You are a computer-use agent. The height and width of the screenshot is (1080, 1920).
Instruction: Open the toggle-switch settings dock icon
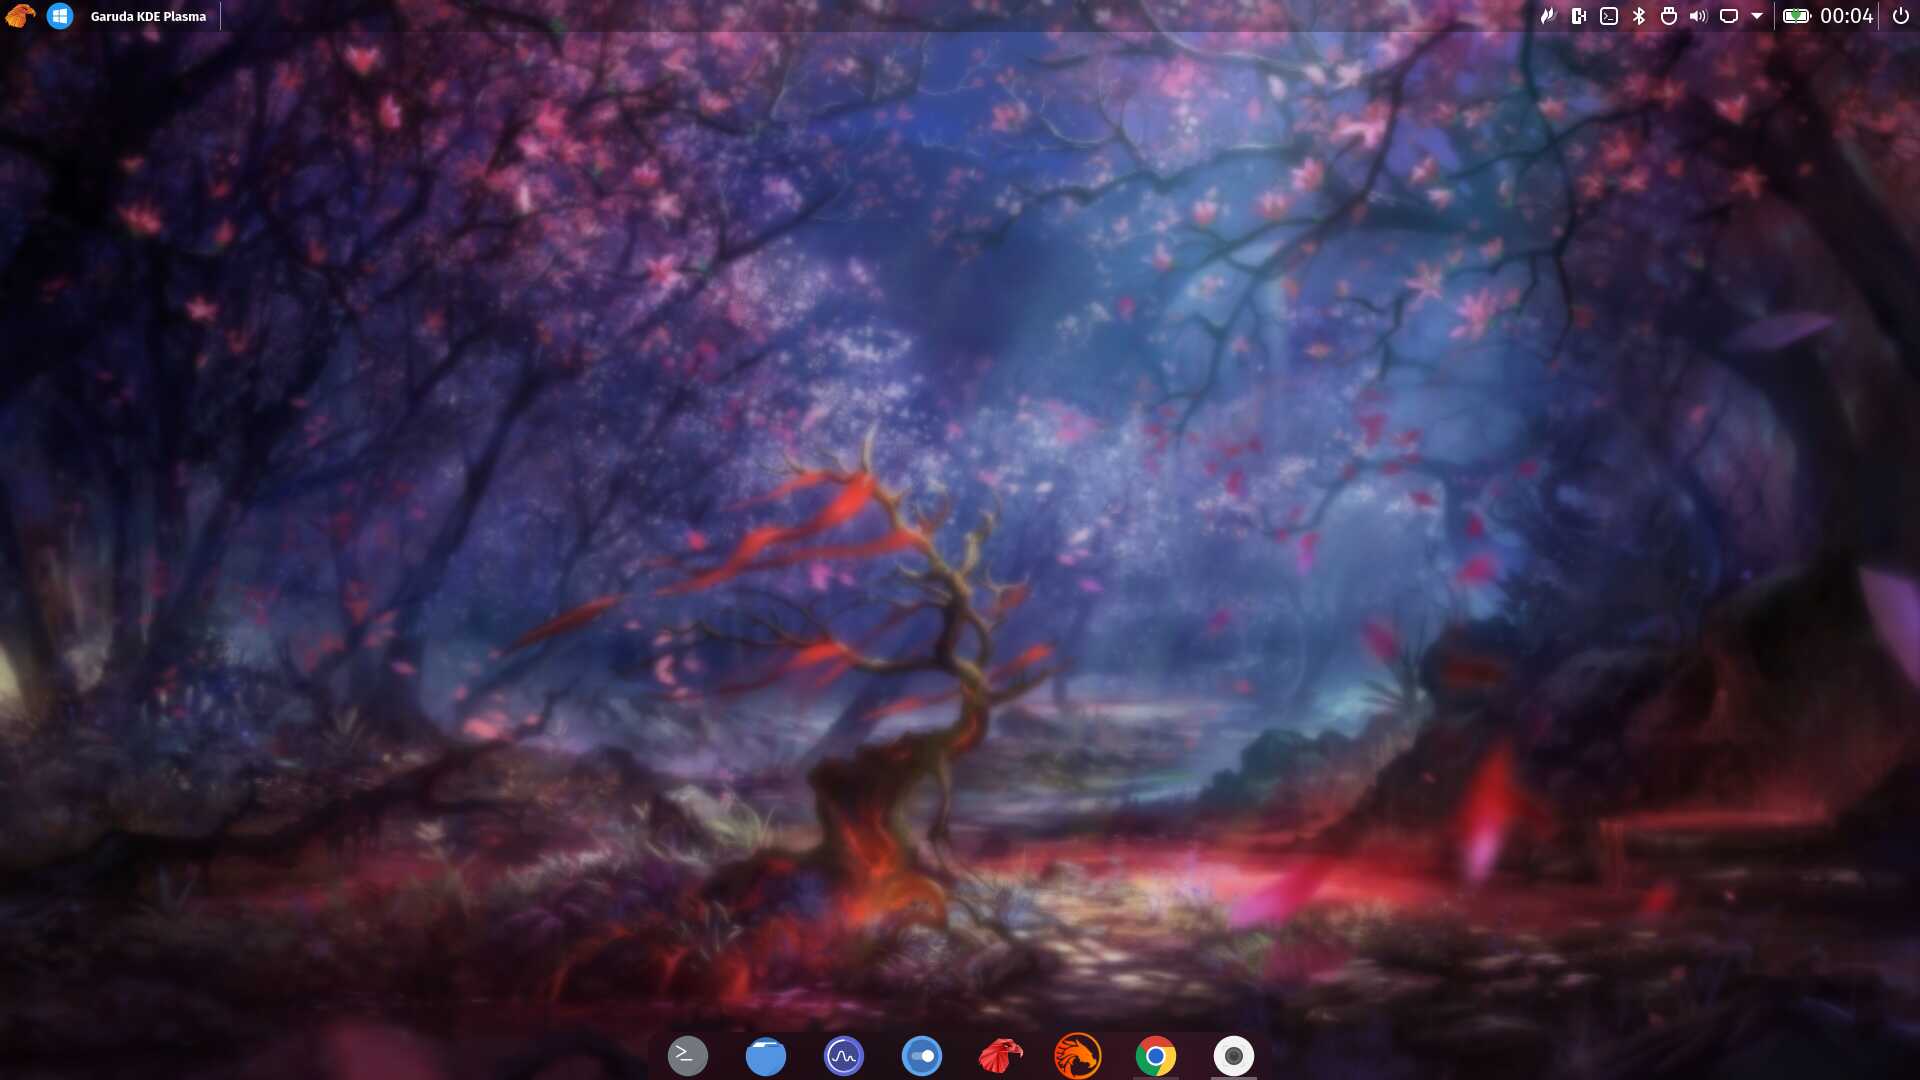tap(922, 1056)
